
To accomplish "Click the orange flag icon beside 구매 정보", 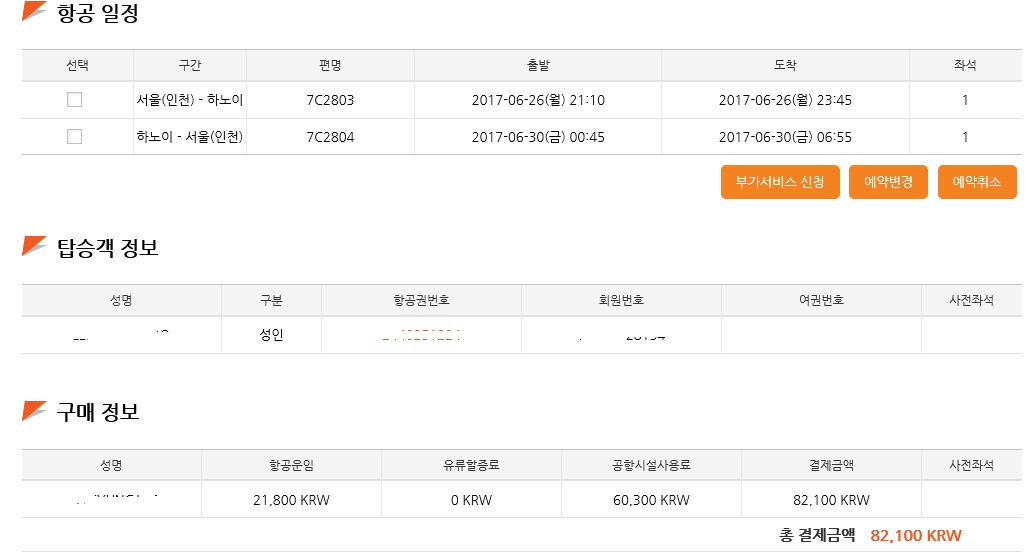I will point(34,409).
